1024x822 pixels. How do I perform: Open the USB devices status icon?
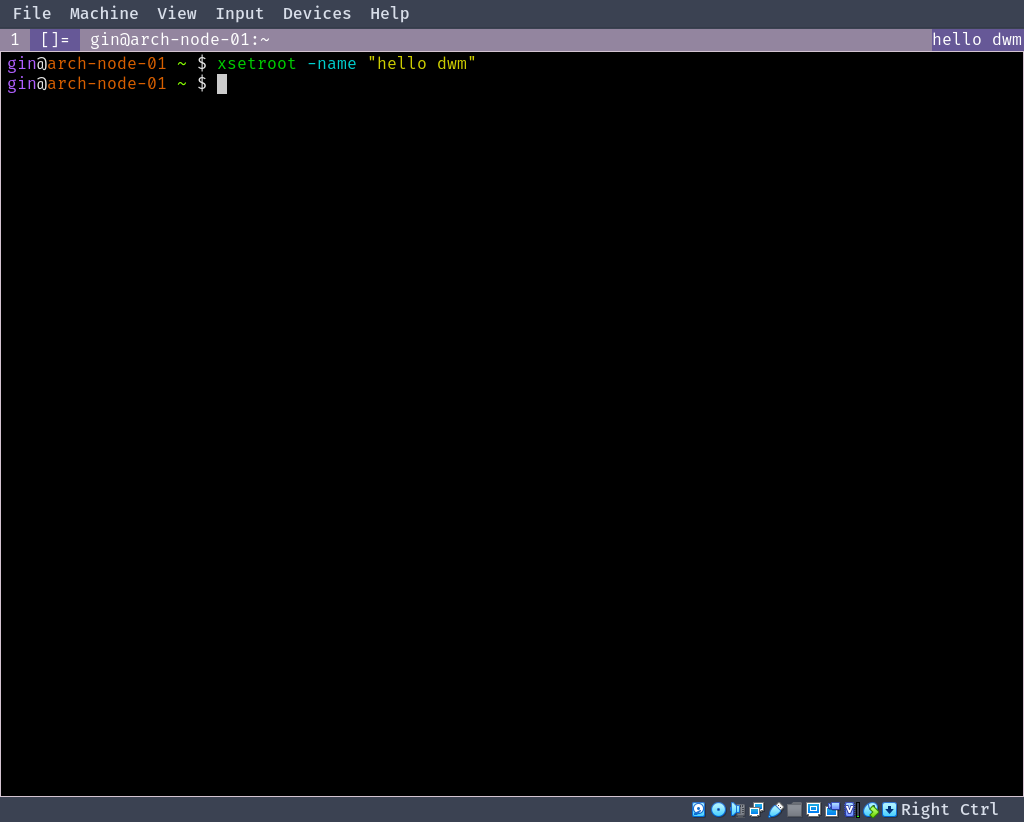(x=775, y=809)
